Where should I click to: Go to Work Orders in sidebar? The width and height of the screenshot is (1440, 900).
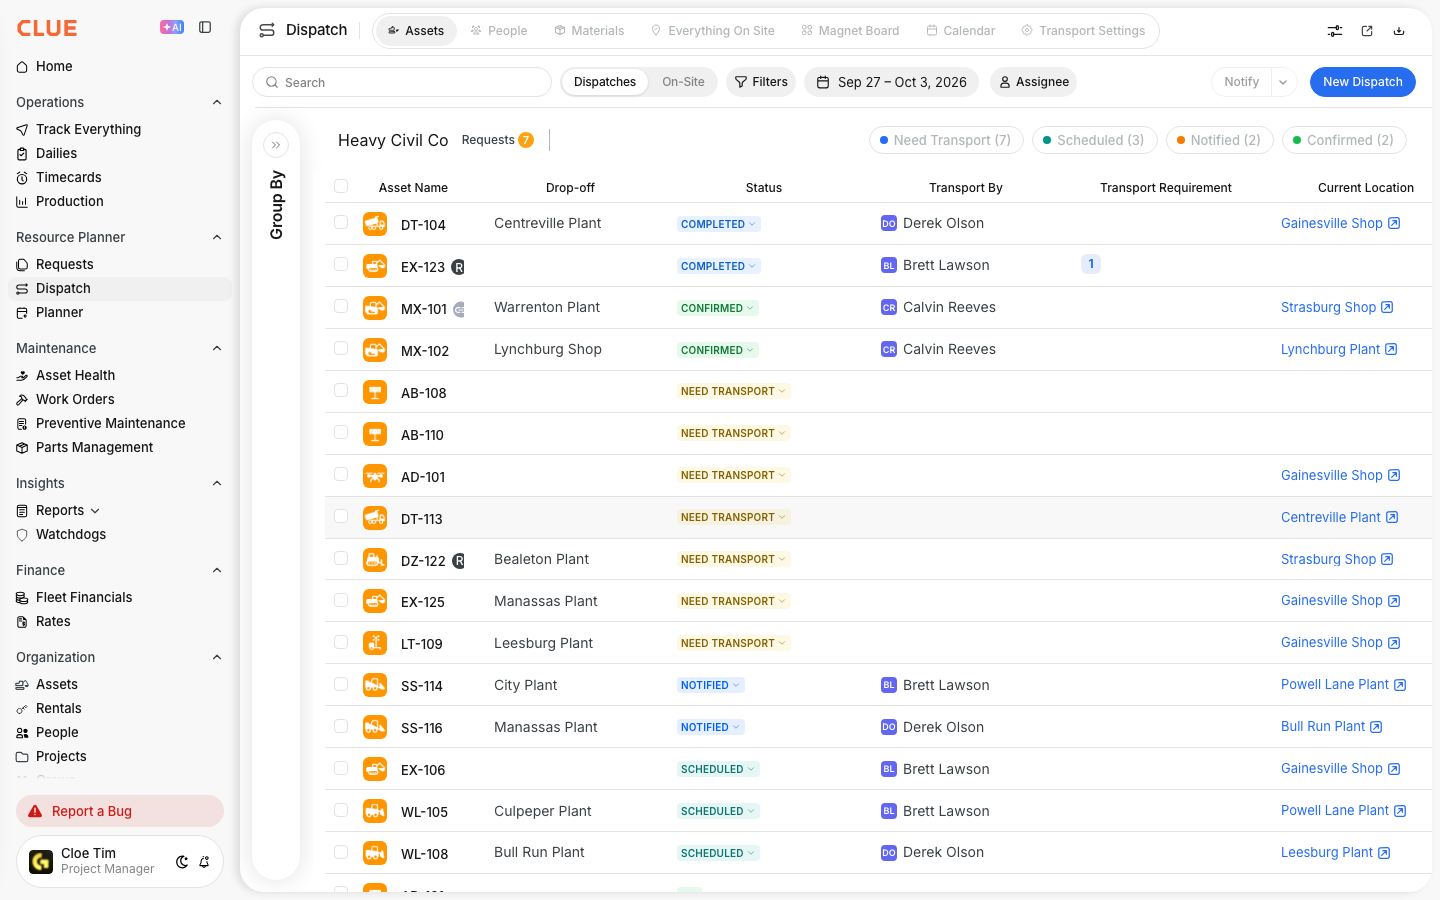(75, 399)
